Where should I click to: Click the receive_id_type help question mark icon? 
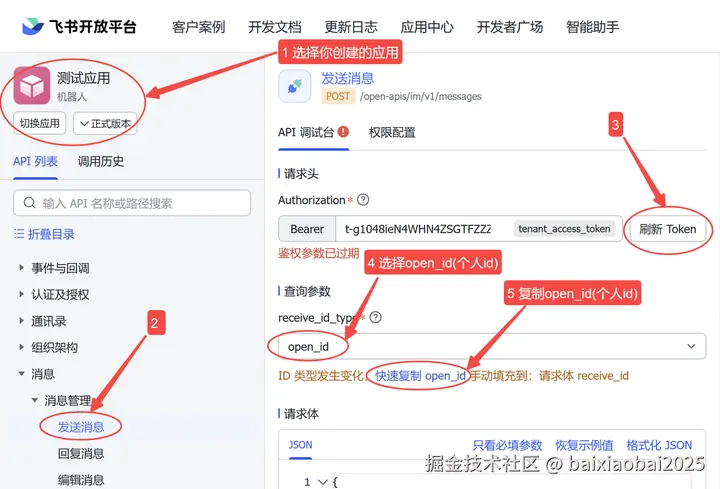tap(375, 317)
